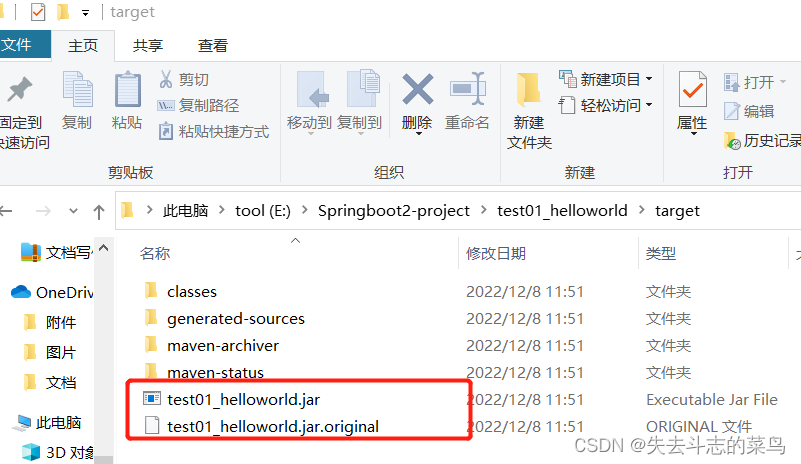Click the Copy To icon
The height and width of the screenshot is (464, 801).
363,88
